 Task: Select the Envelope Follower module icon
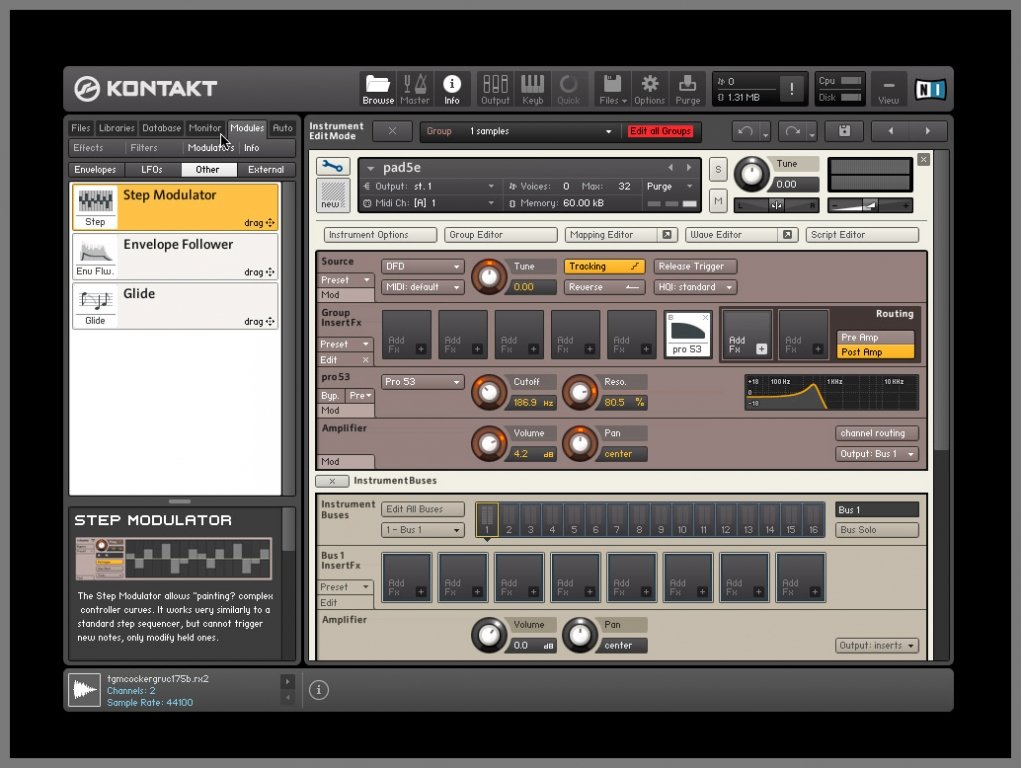pyautogui.click(x=95, y=256)
